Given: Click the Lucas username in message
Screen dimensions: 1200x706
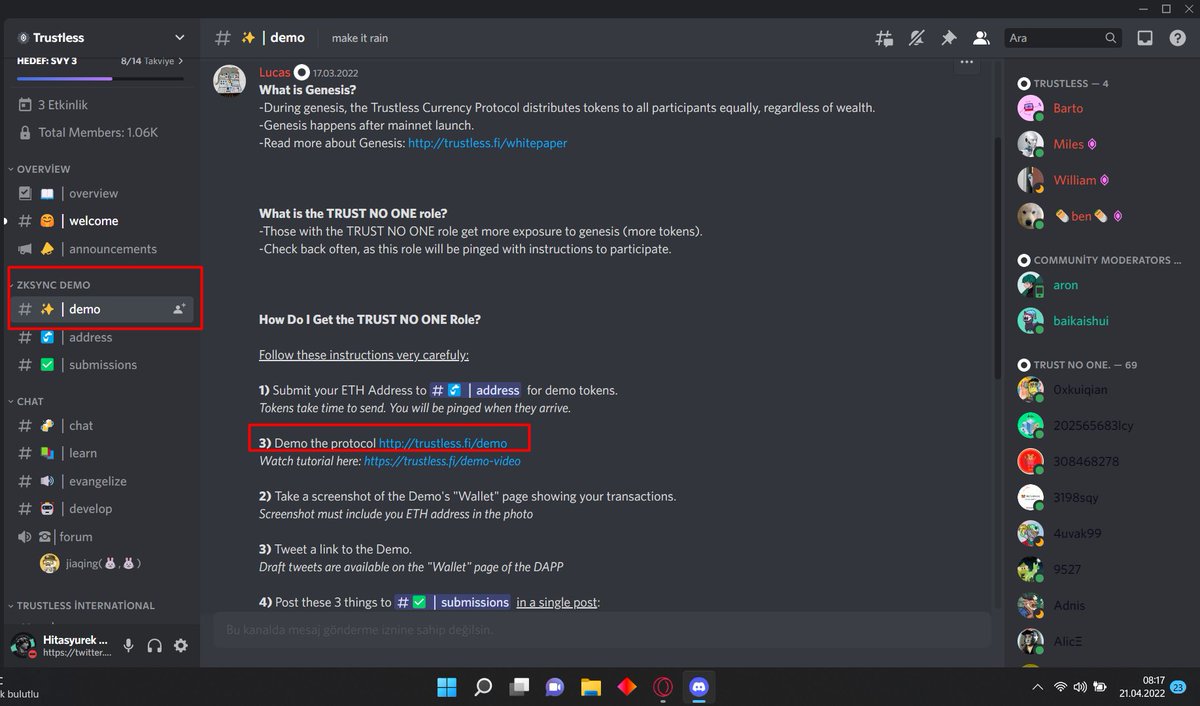Looking at the screenshot, I should (x=275, y=72).
